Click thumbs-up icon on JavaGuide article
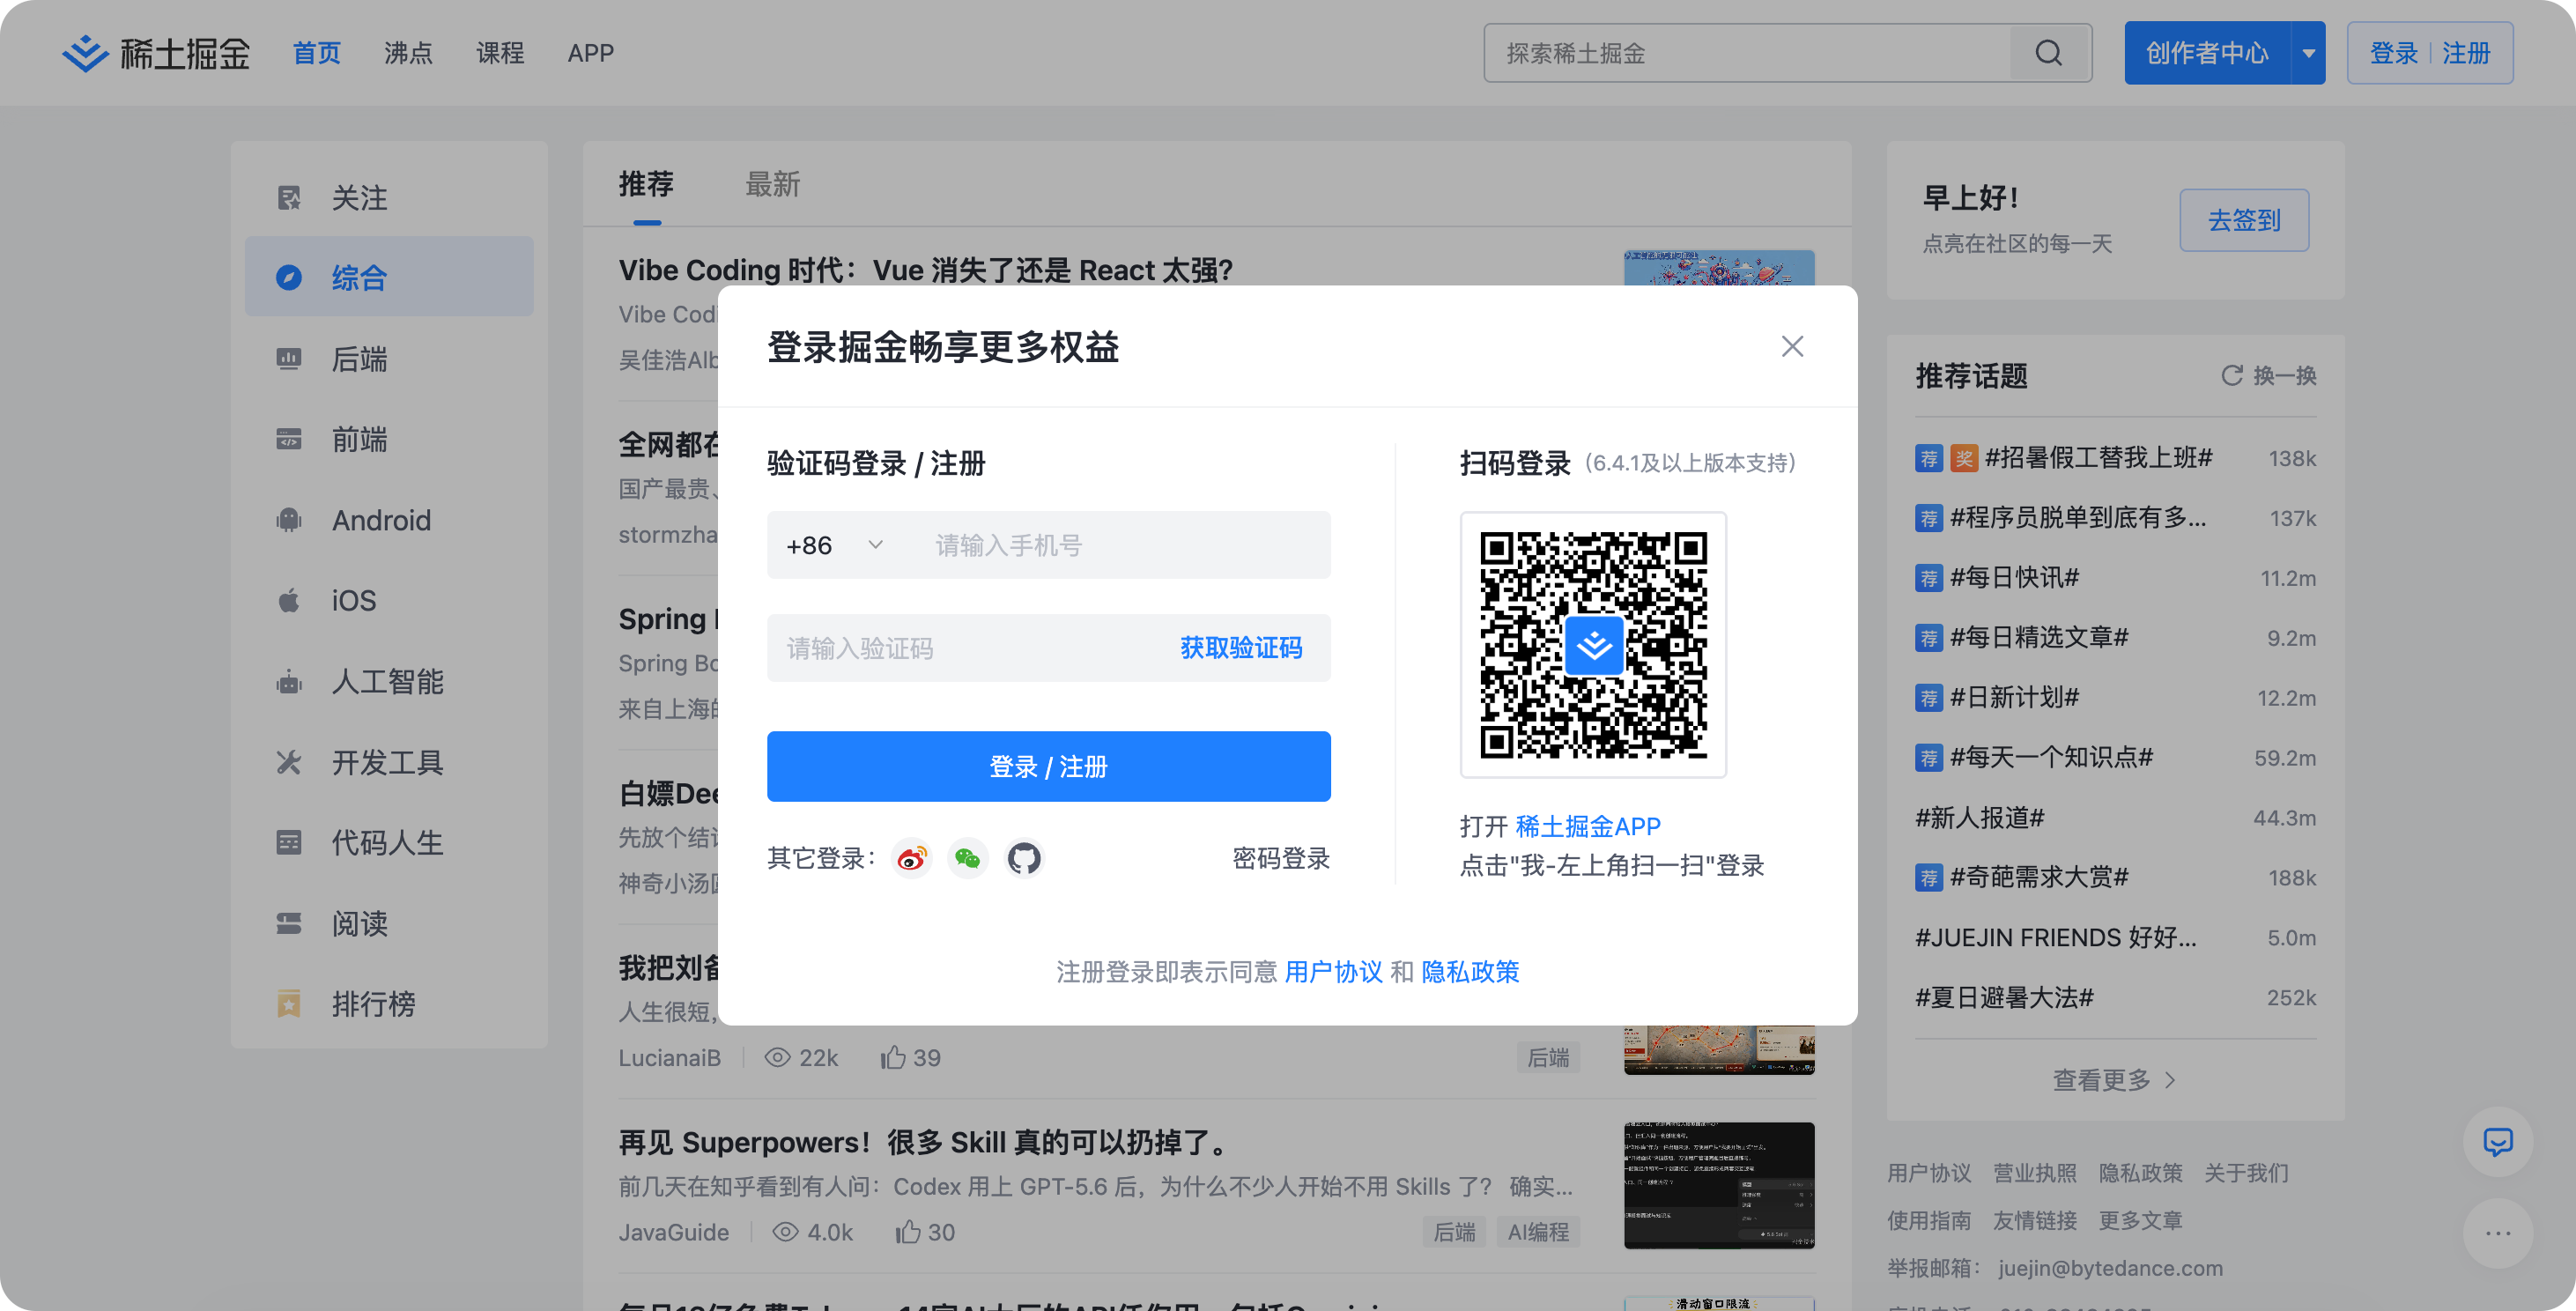Viewport: 2576px width, 1311px height. tap(908, 1232)
